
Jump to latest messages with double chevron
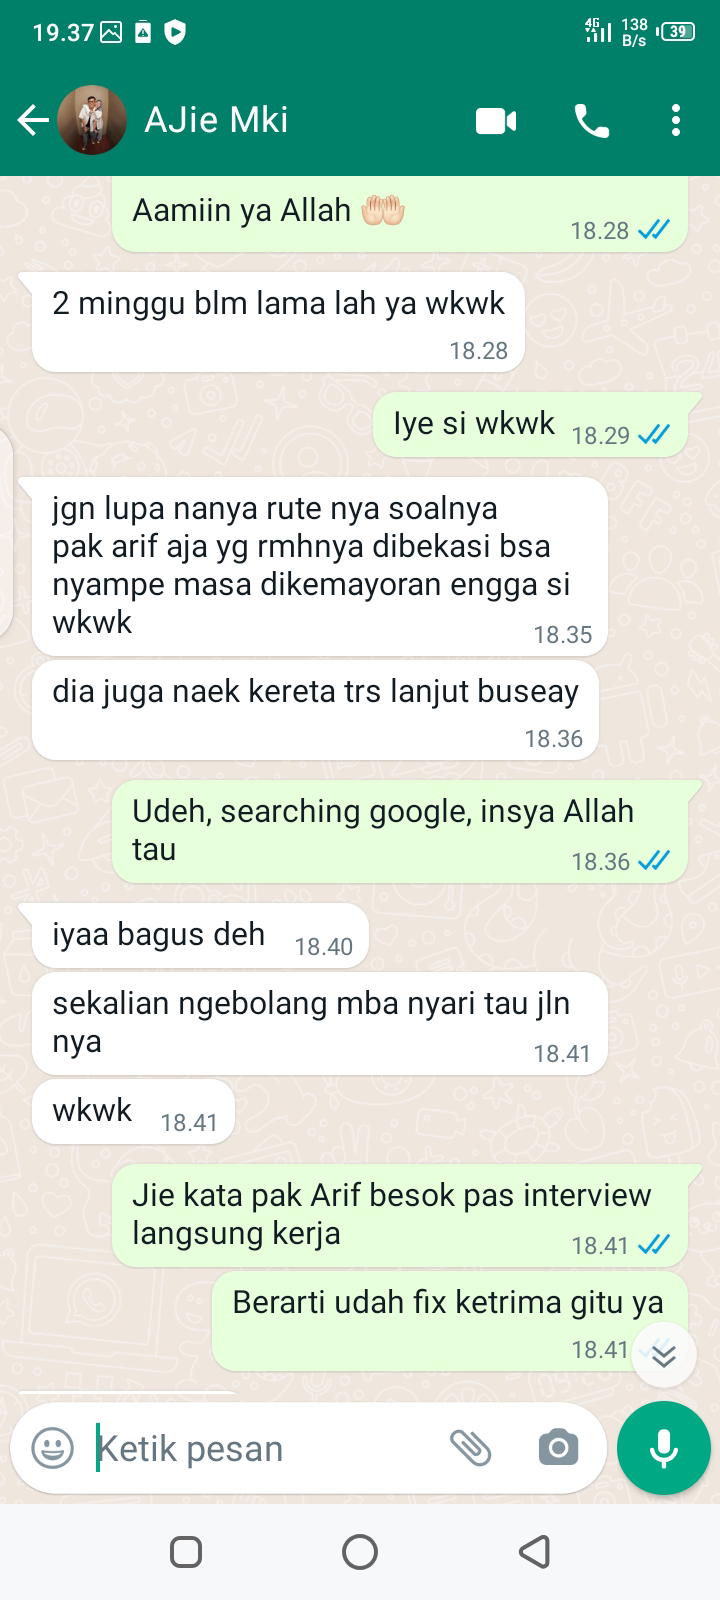tap(664, 1355)
